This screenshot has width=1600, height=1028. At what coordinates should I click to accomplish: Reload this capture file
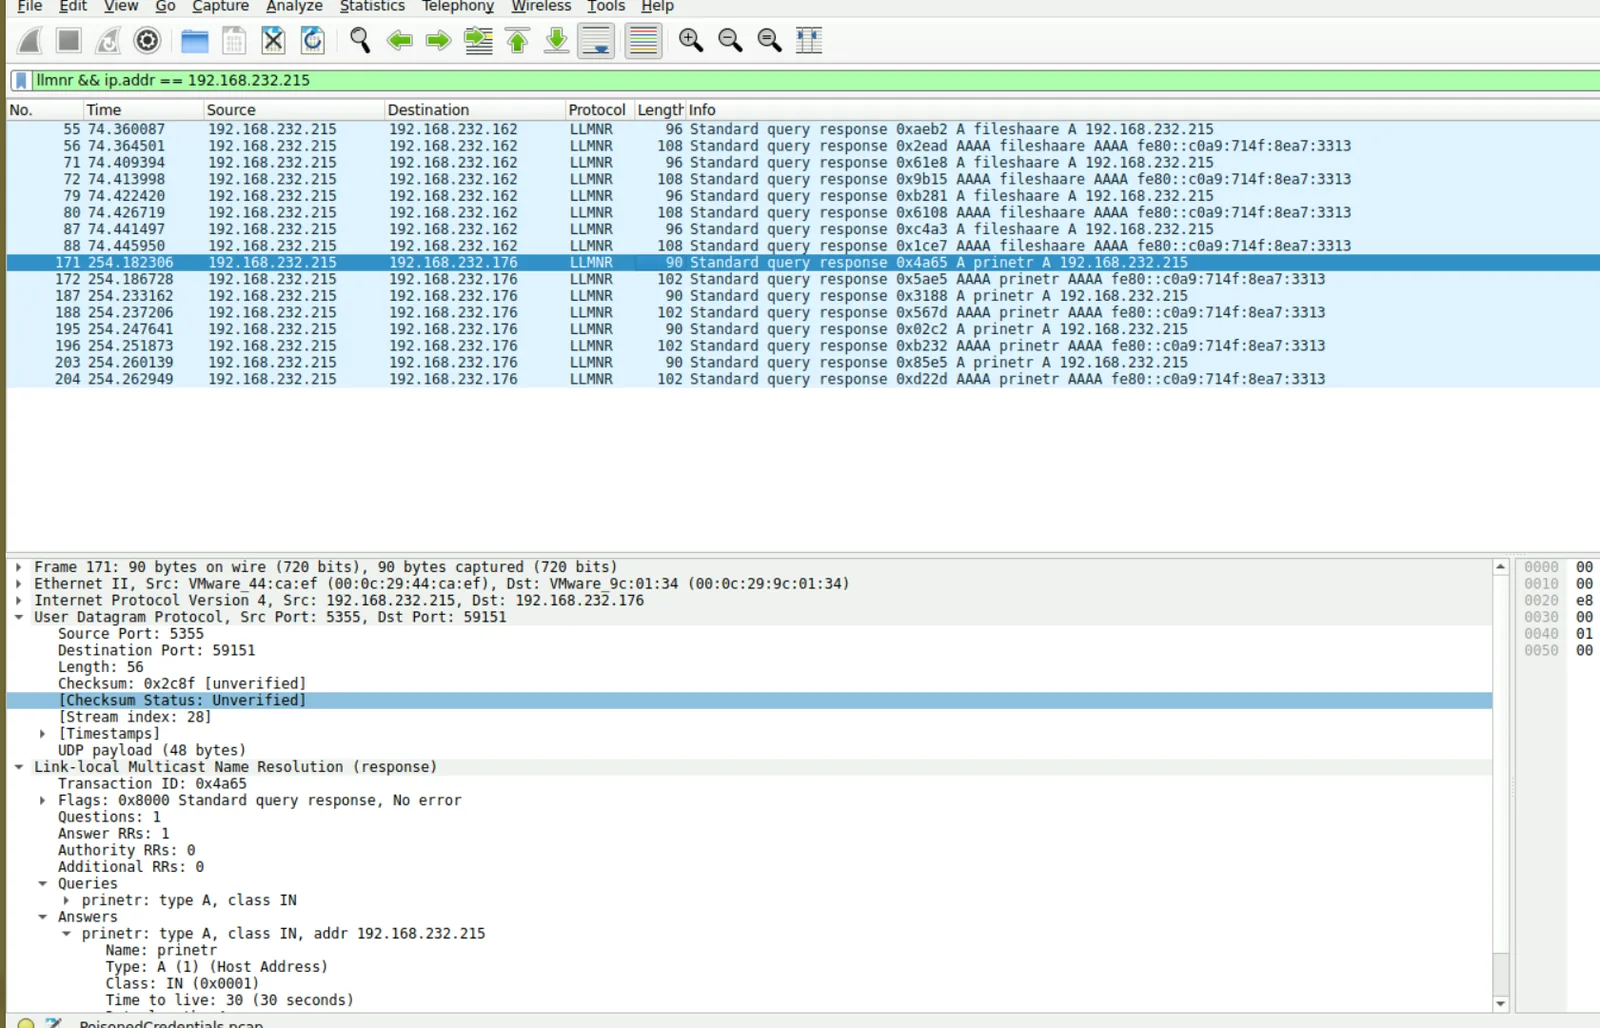312,41
